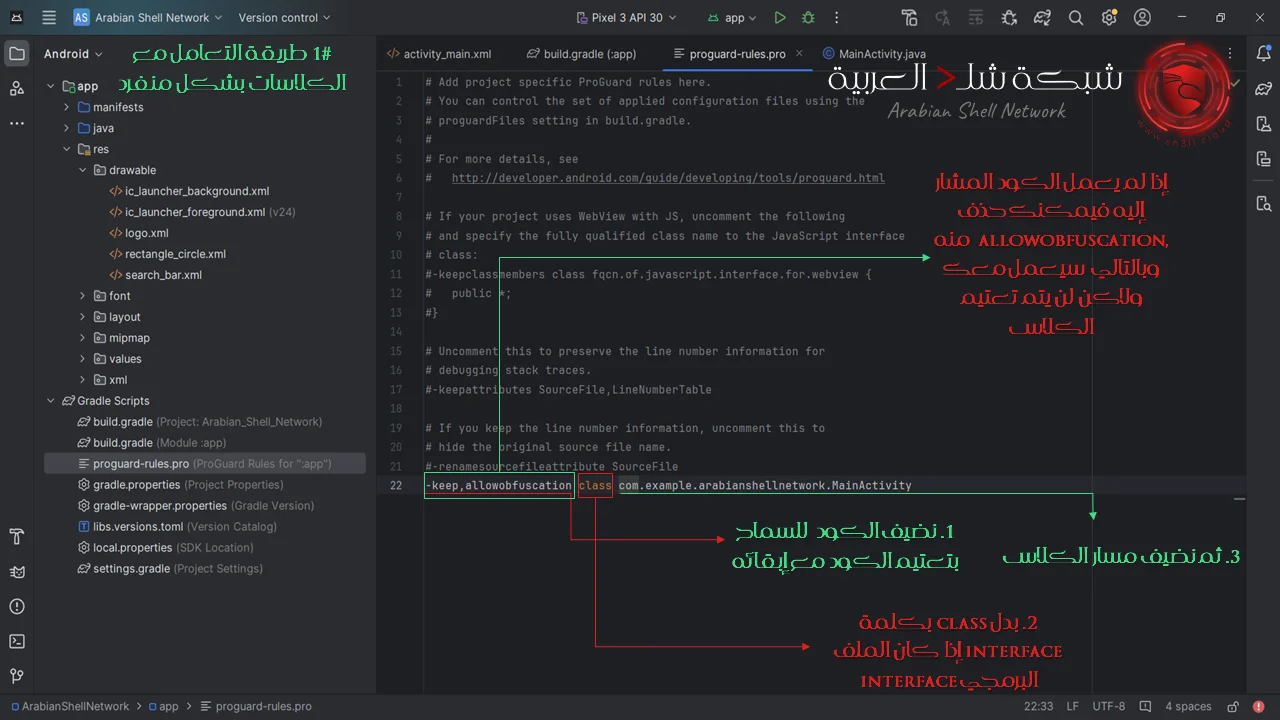Open the app run configuration dropdown
Screen dimensions: 1280x720
(x=732, y=18)
